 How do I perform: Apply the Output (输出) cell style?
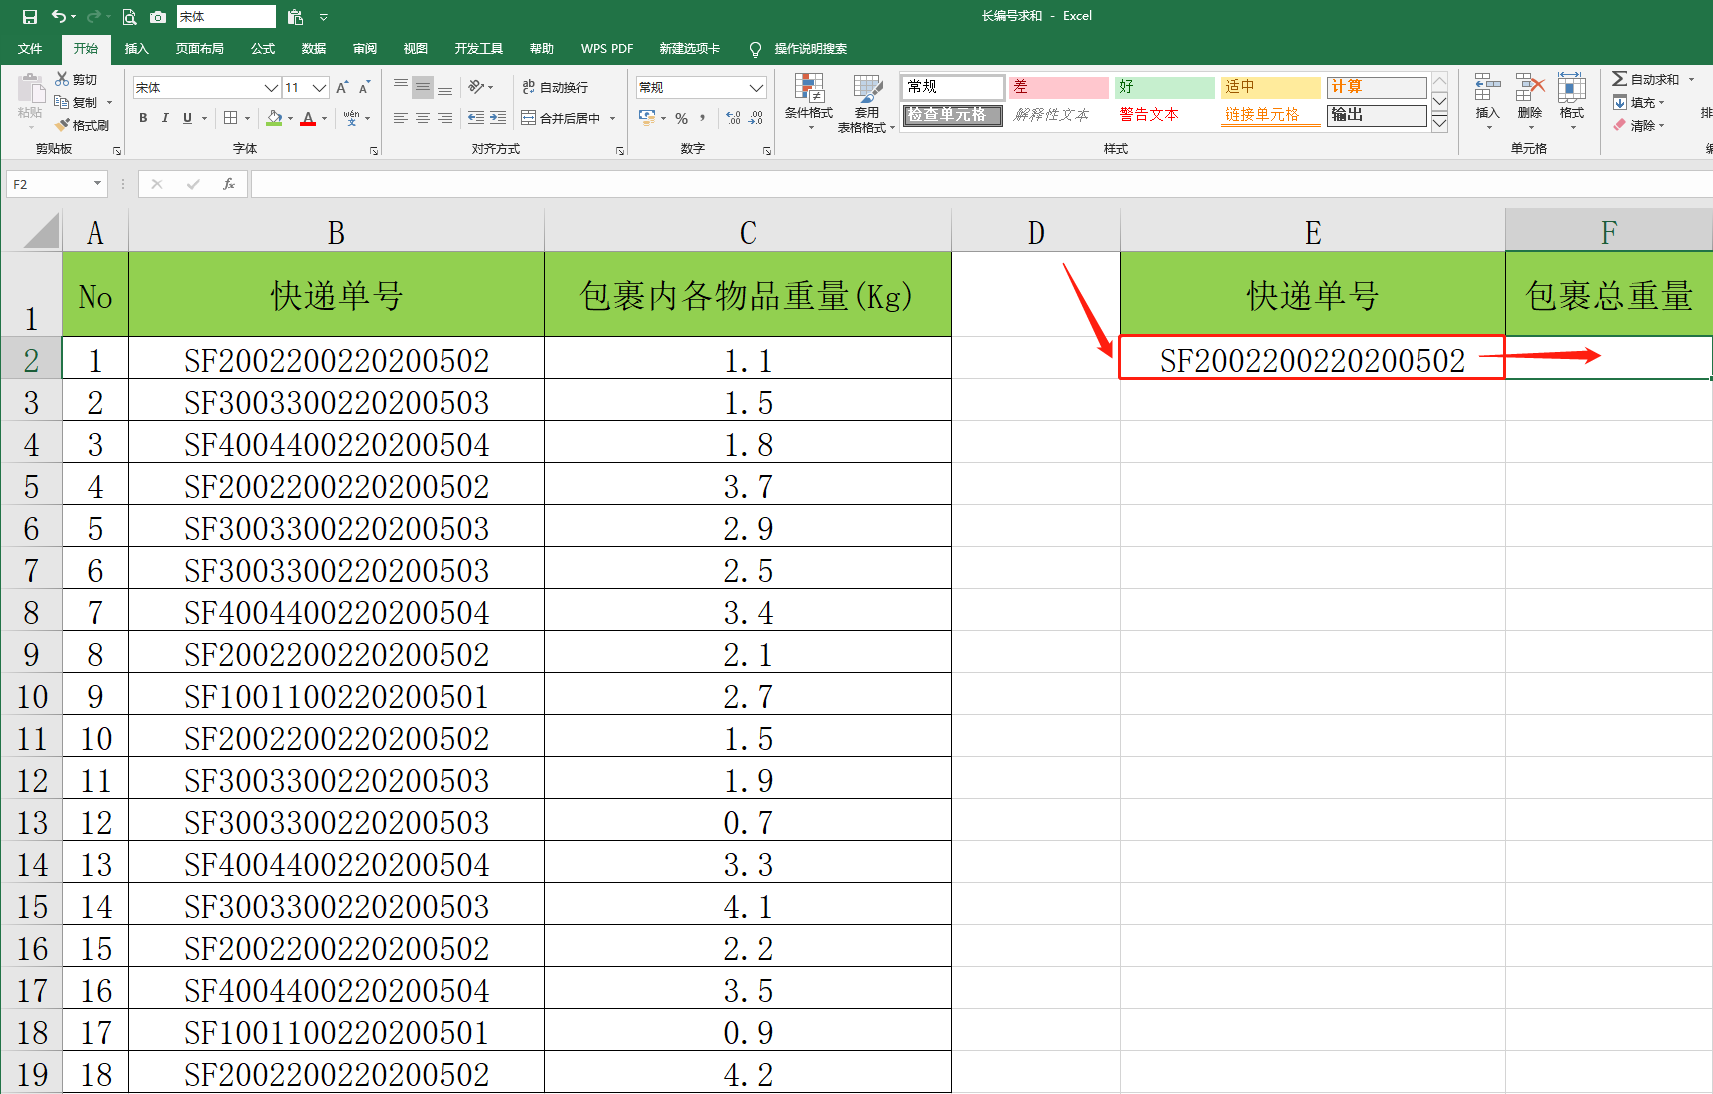click(x=1376, y=115)
